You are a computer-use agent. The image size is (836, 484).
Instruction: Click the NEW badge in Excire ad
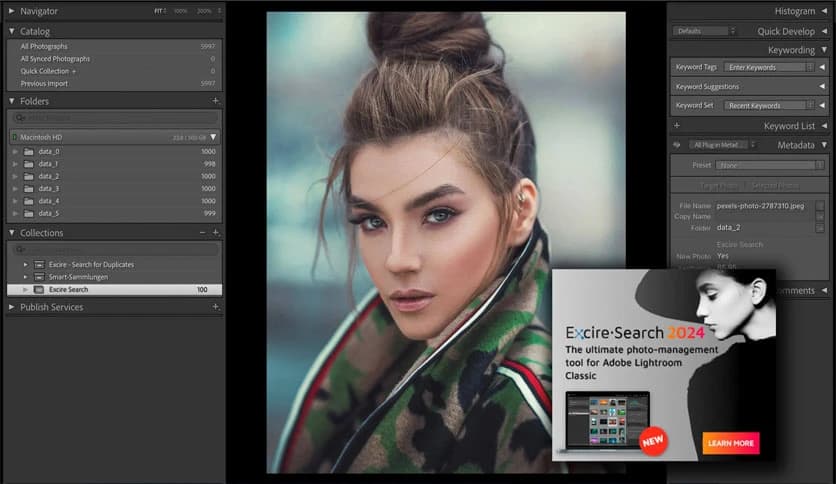[x=653, y=441]
